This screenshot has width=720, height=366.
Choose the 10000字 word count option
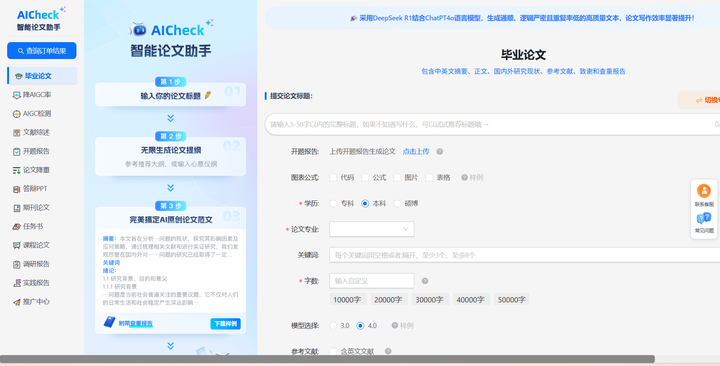[347, 299]
